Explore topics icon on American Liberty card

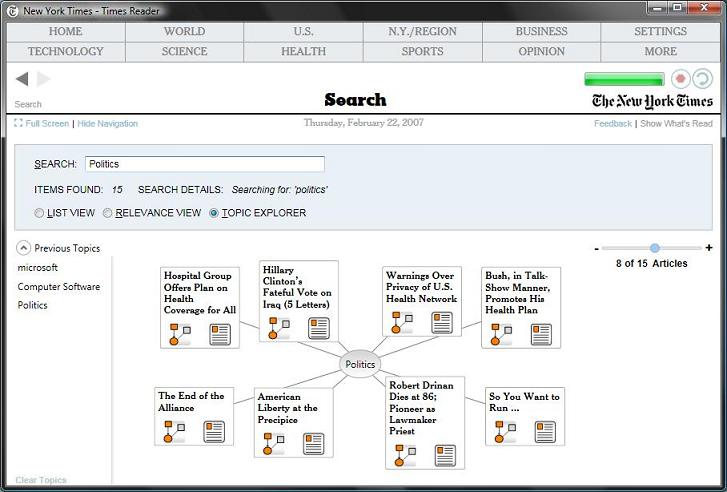point(274,444)
